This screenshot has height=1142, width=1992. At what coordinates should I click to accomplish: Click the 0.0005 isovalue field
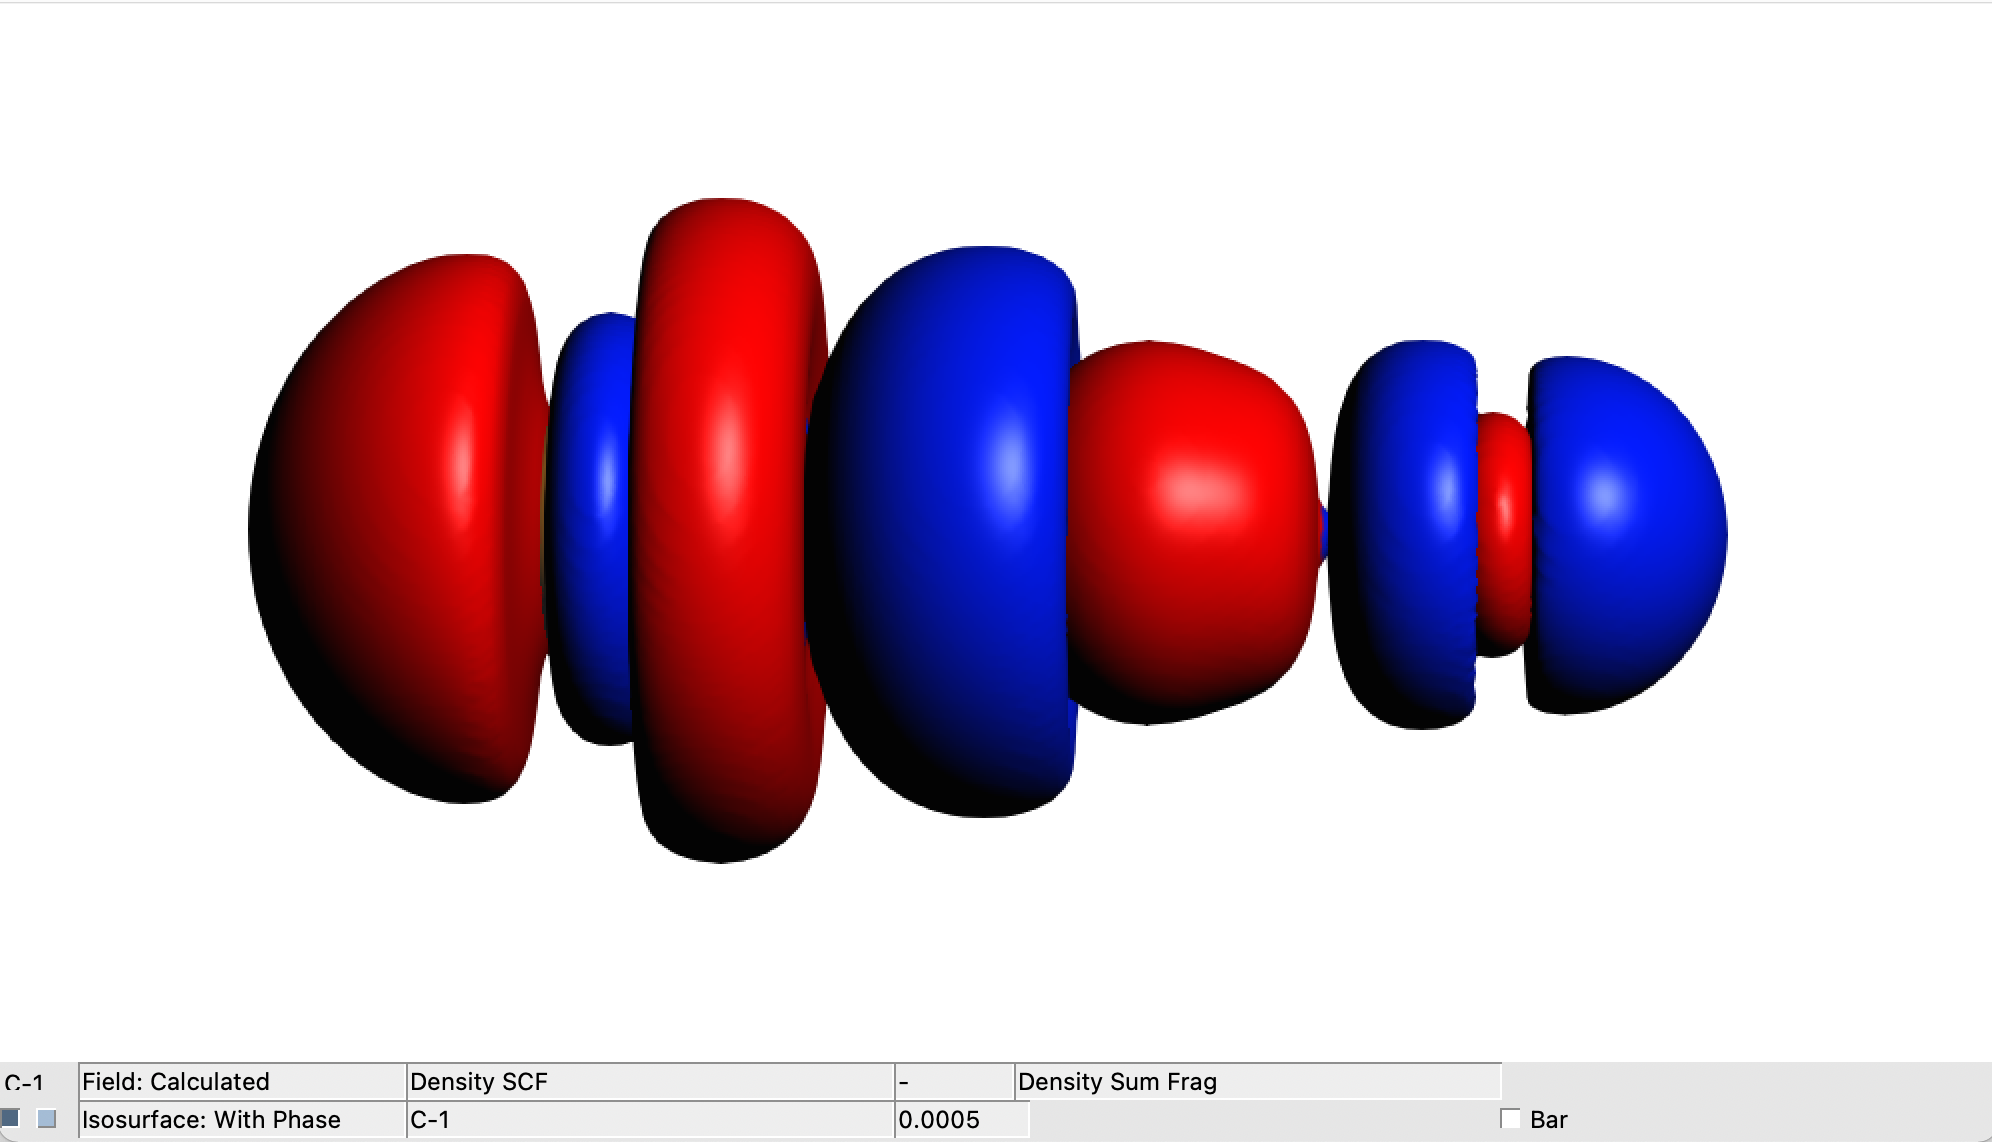pyautogui.click(x=960, y=1120)
